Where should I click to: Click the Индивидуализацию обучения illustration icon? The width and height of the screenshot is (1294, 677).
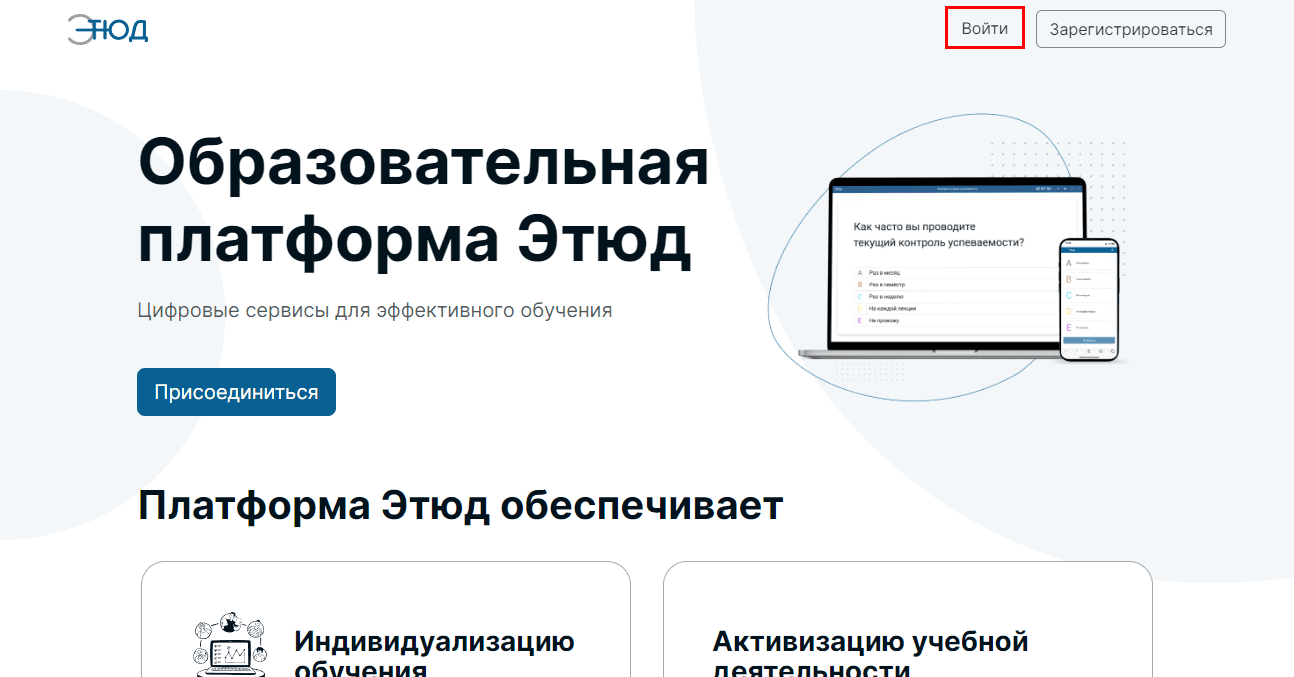[x=231, y=643]
